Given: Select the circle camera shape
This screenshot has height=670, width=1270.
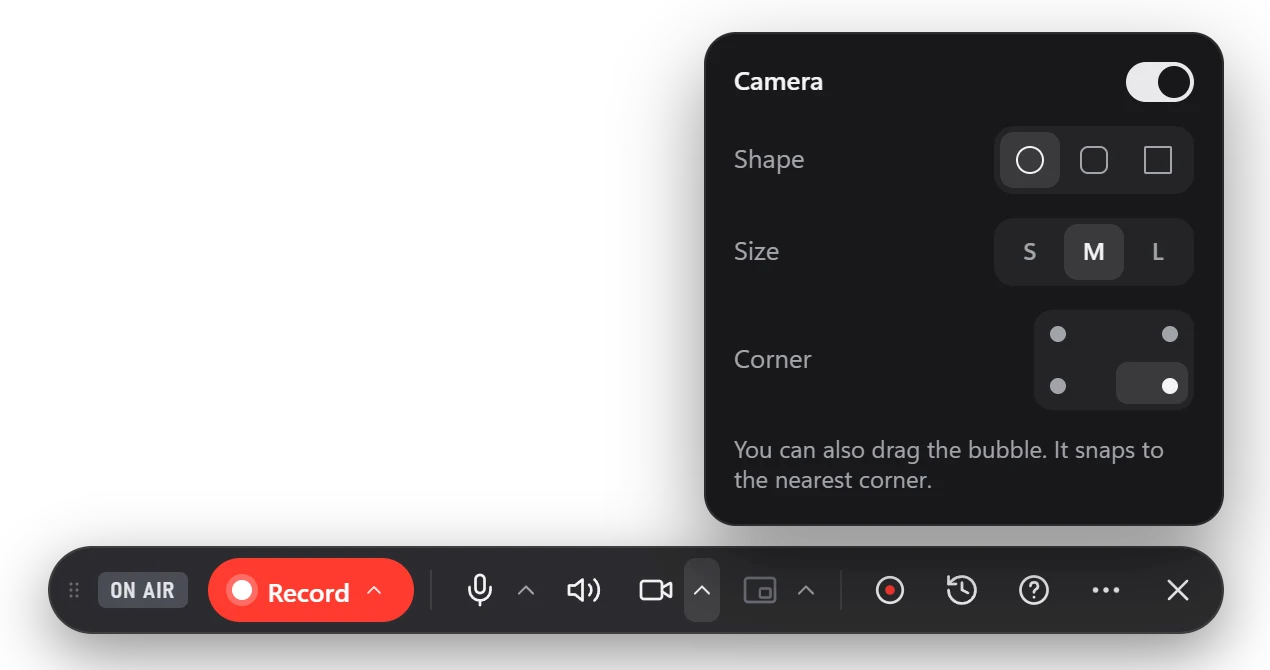Looking at the screenshot, I should (x=1030, y=160).
